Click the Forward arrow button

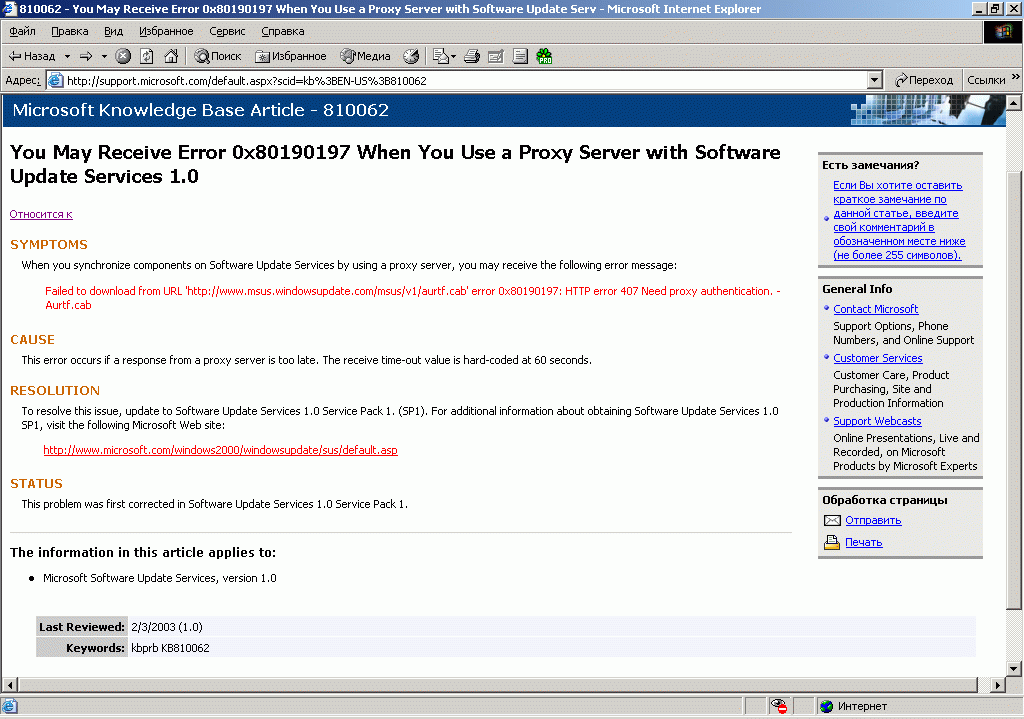(x=86, y=56)
